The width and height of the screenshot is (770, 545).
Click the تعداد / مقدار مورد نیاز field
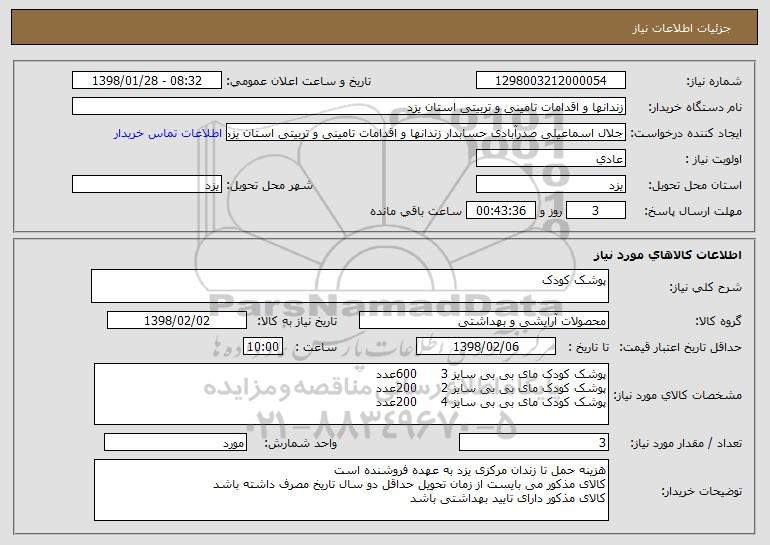click(534, 442)
